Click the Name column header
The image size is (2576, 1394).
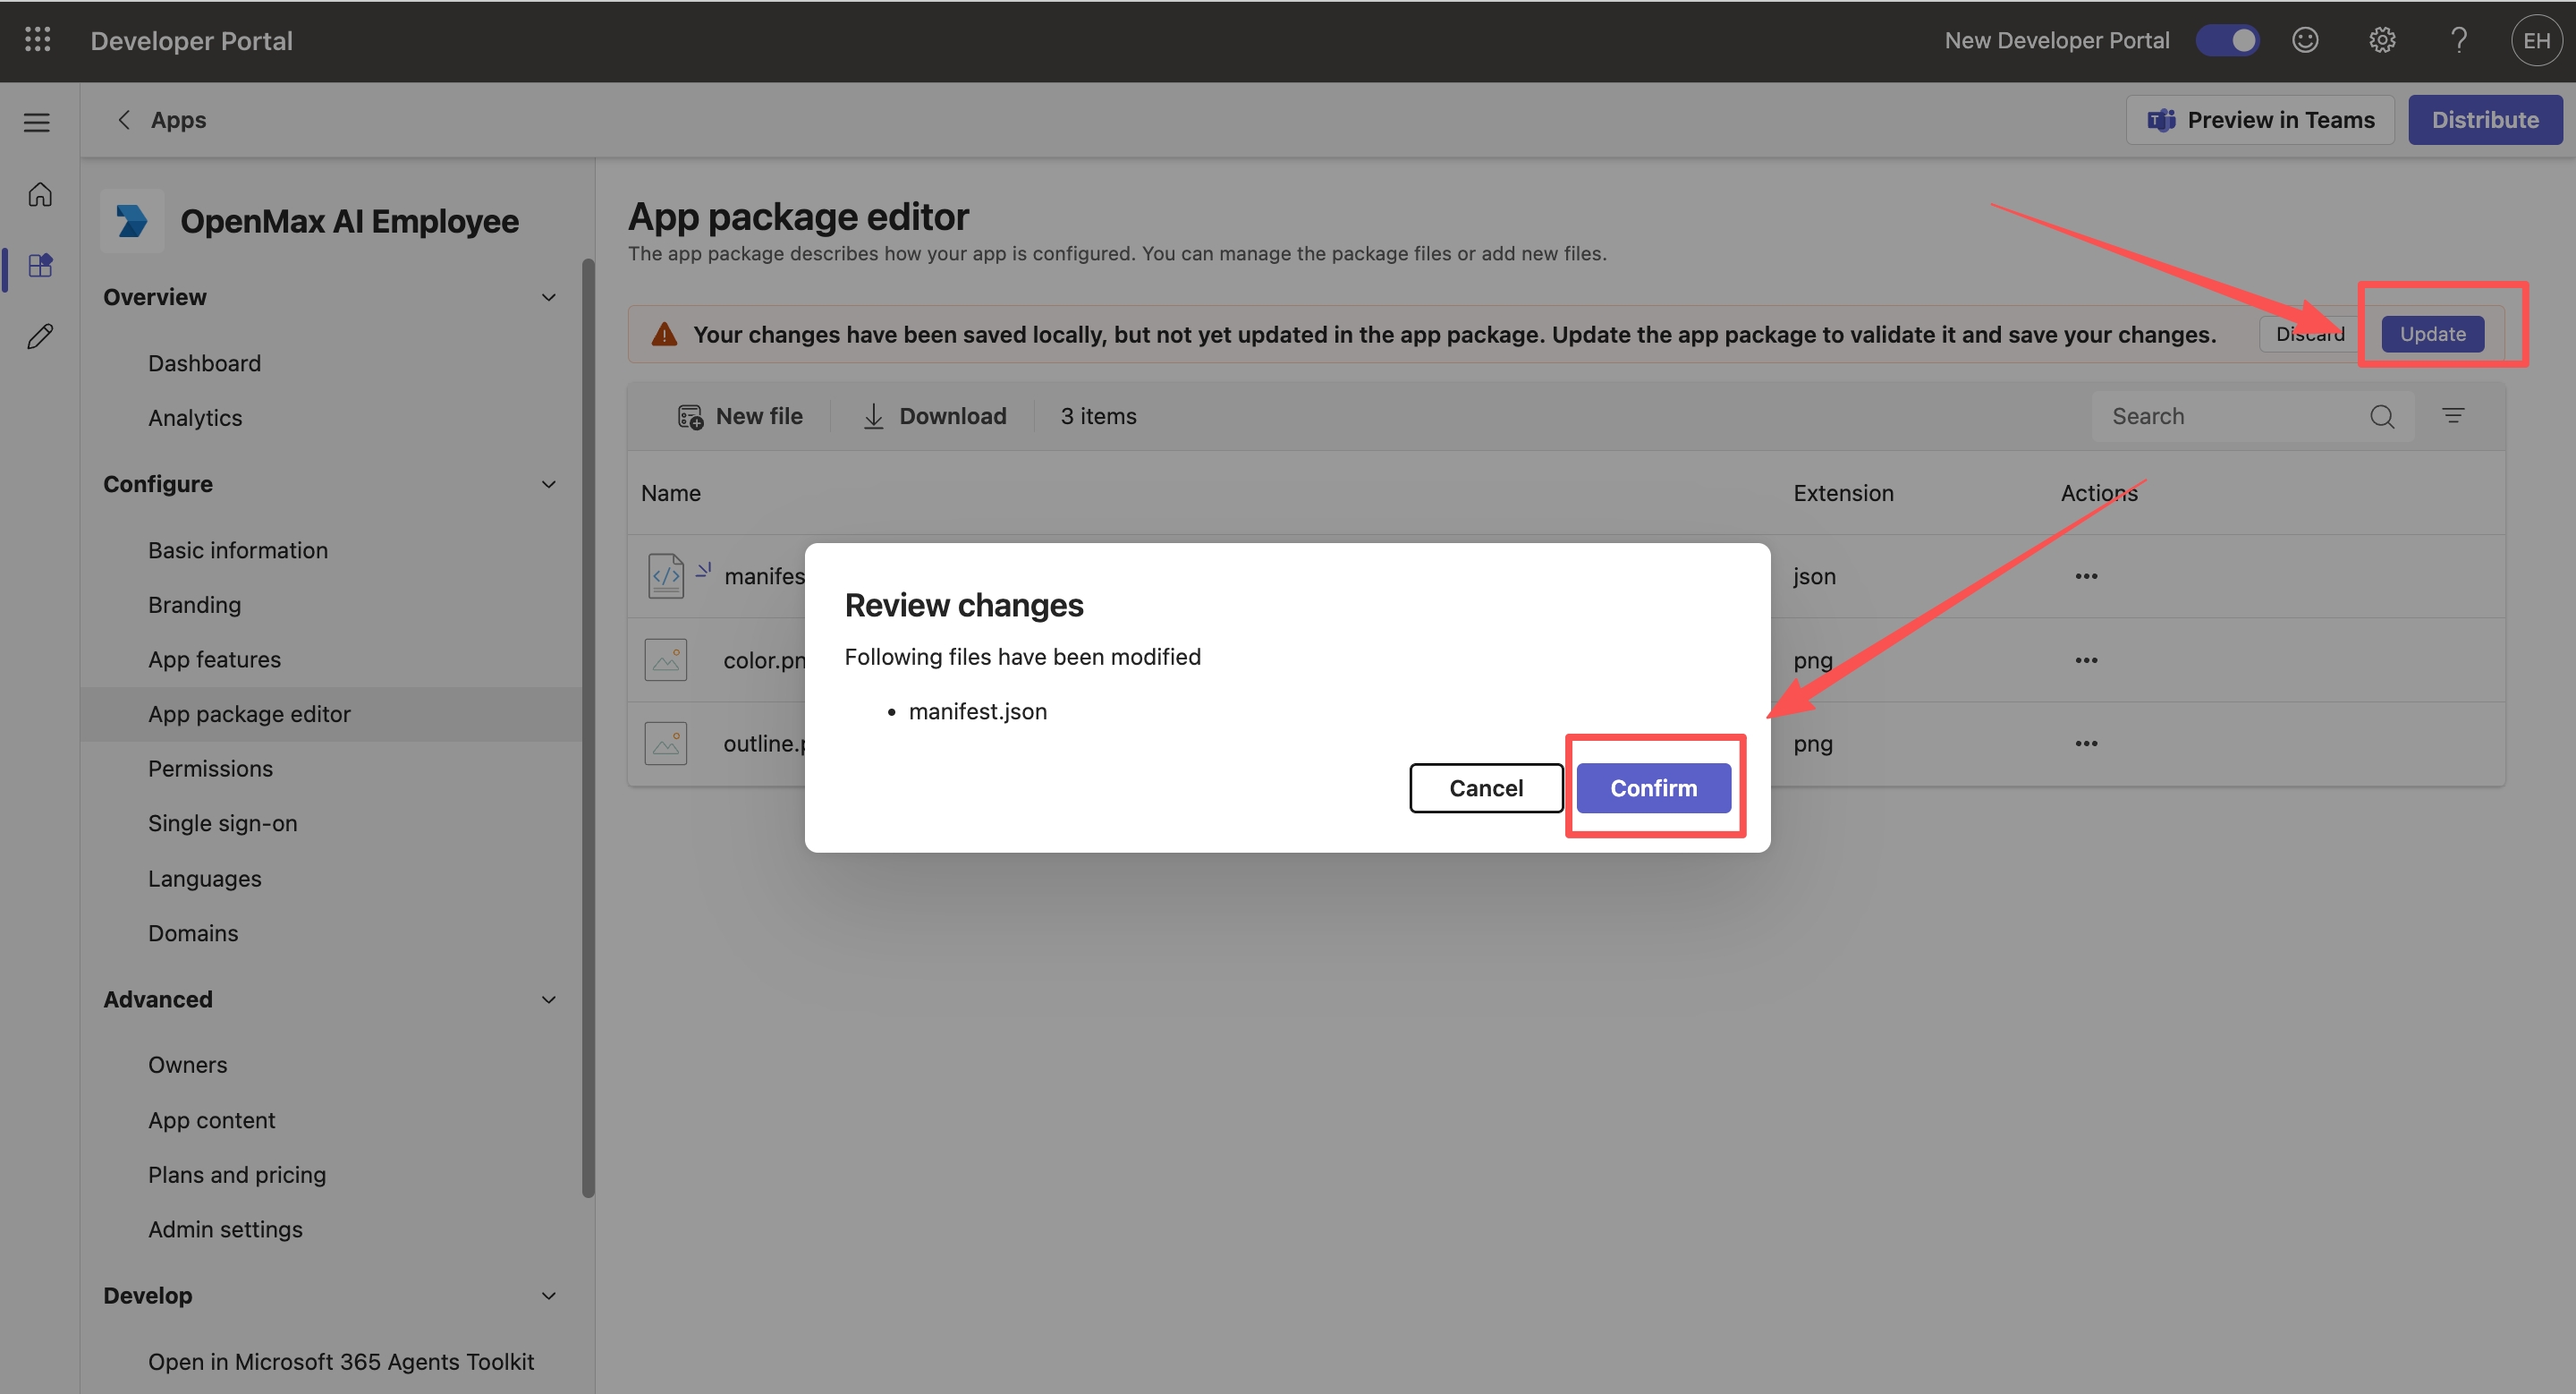[671, 493]
